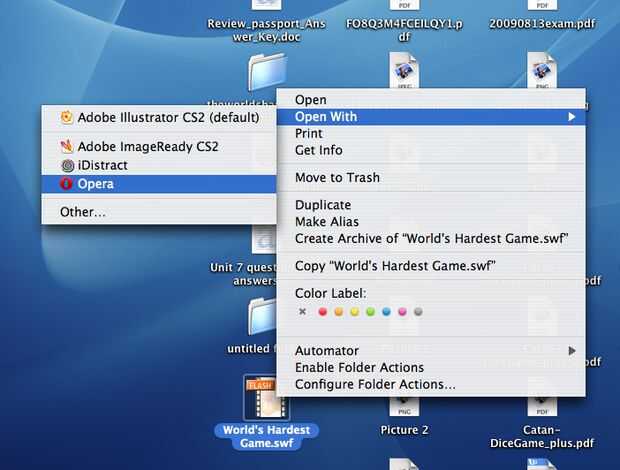
Task: Select the Catan-DiceGame_plus.pdf icon
Action: [542, 406]
